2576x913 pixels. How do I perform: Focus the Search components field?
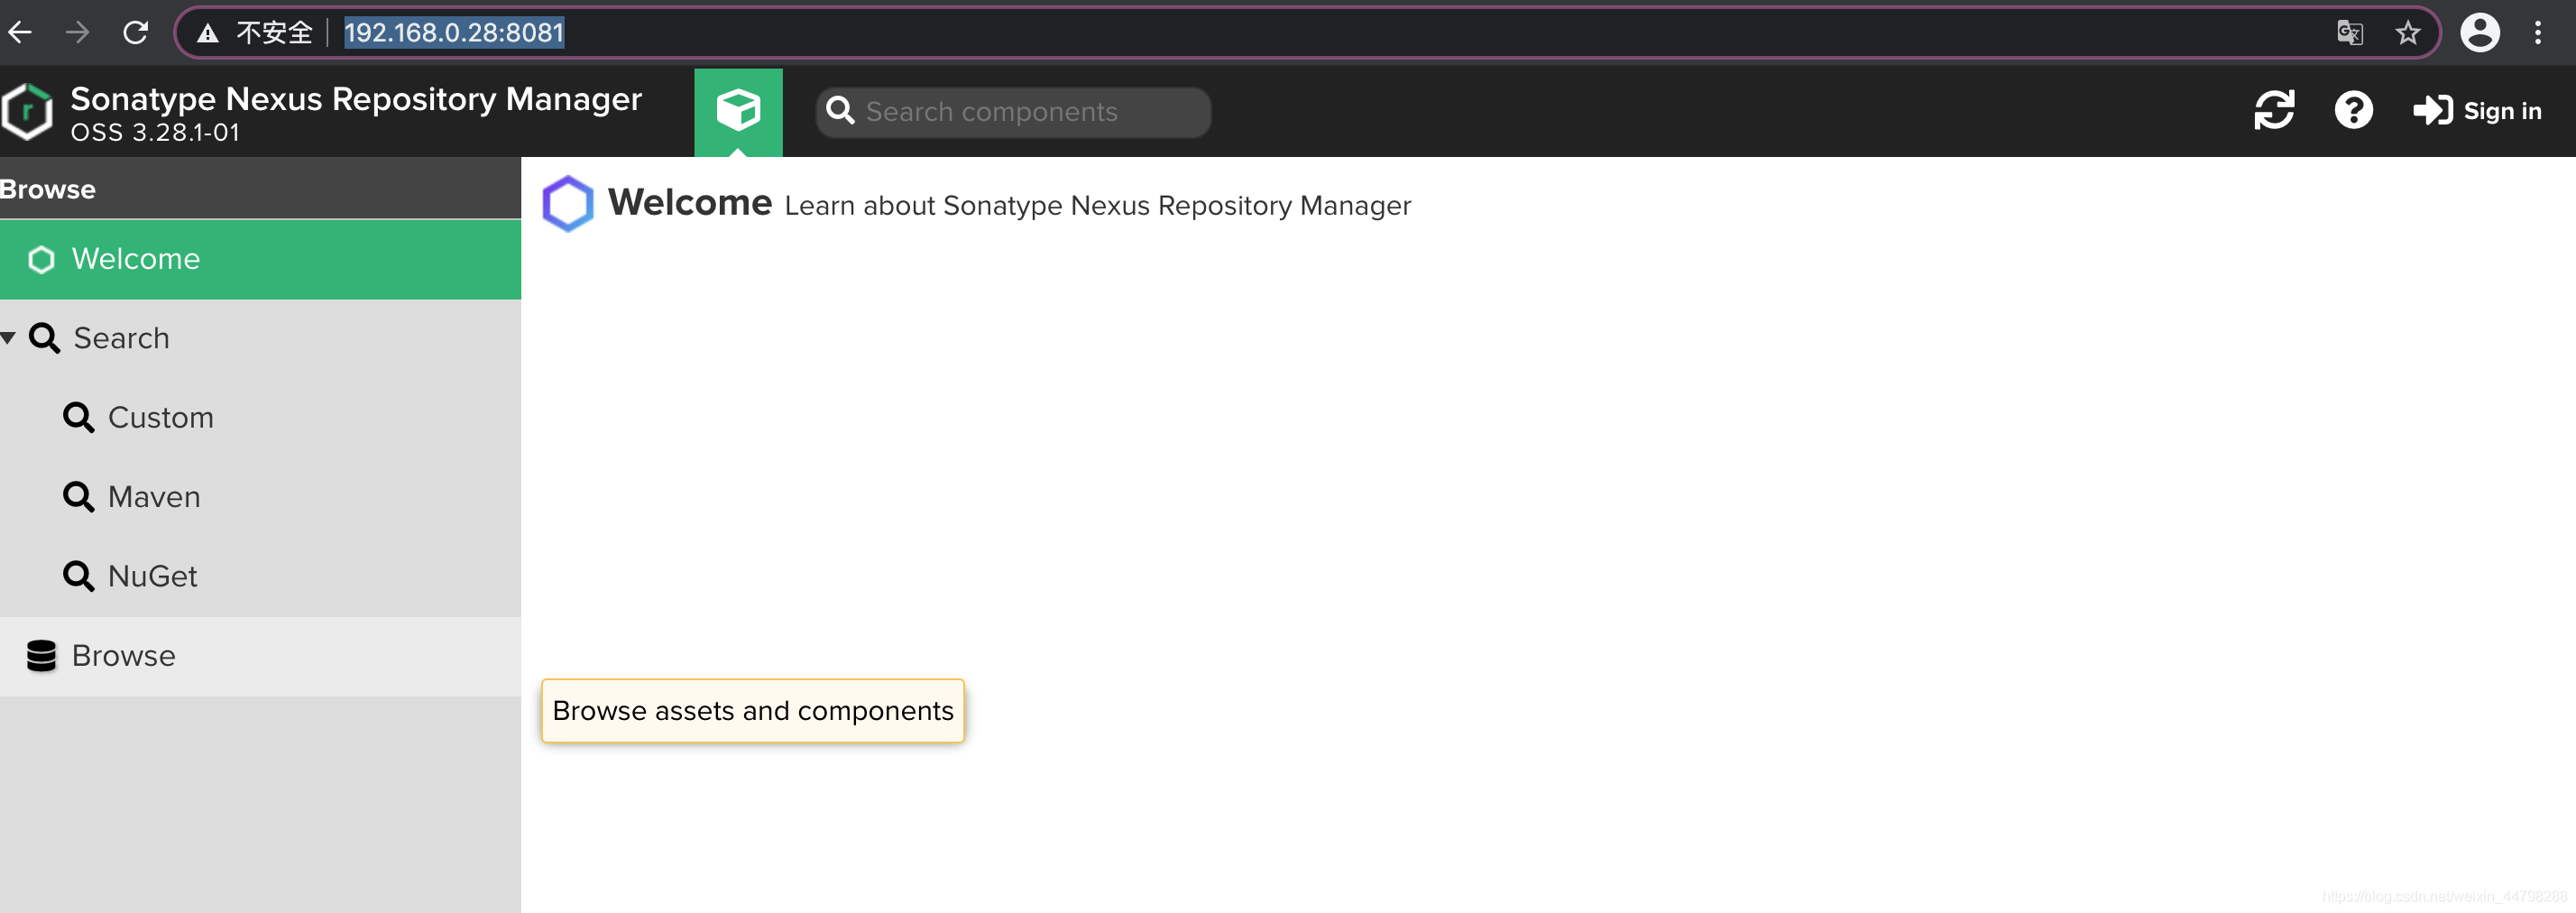[1013, 112]
